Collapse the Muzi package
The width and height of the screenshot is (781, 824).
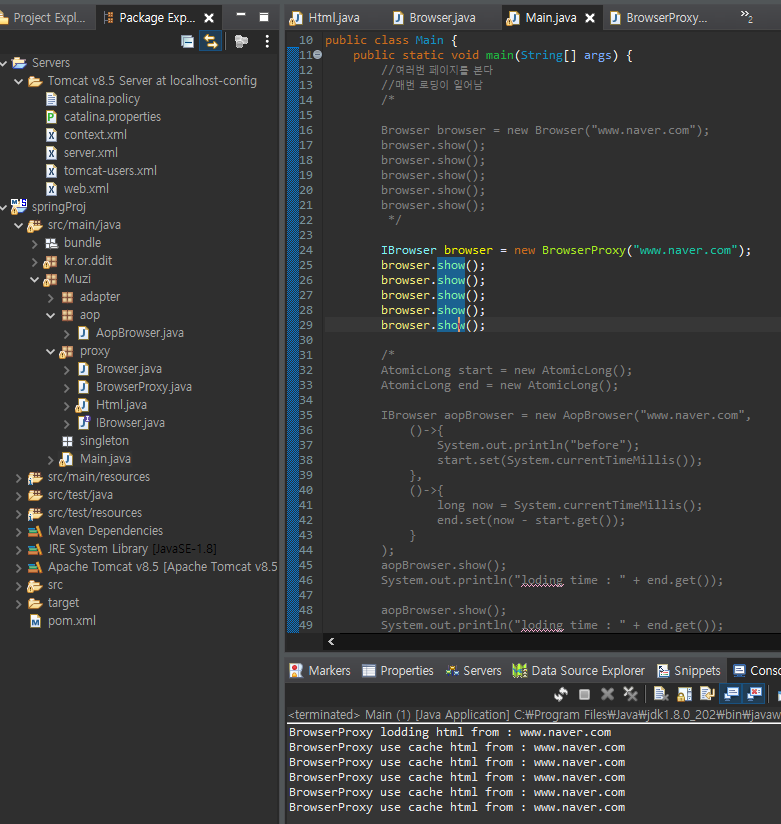35,280
